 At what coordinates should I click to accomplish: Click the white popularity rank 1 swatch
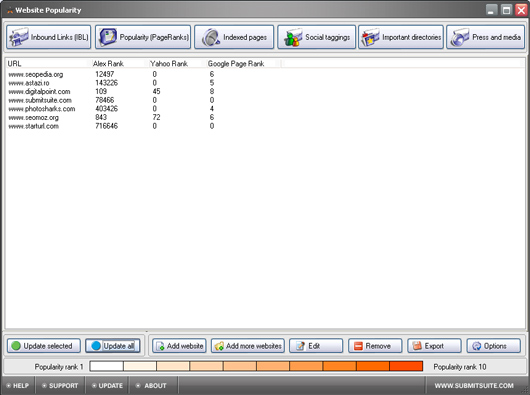click(106, 366)
